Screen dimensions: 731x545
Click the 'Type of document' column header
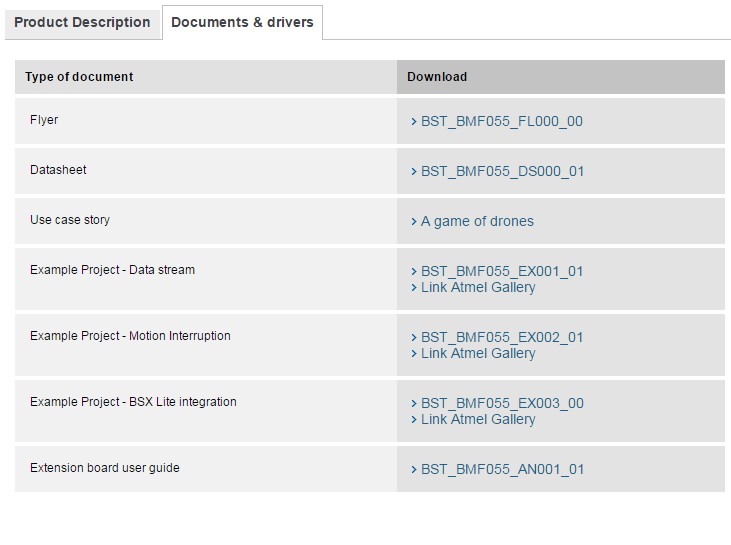(79, 77)
